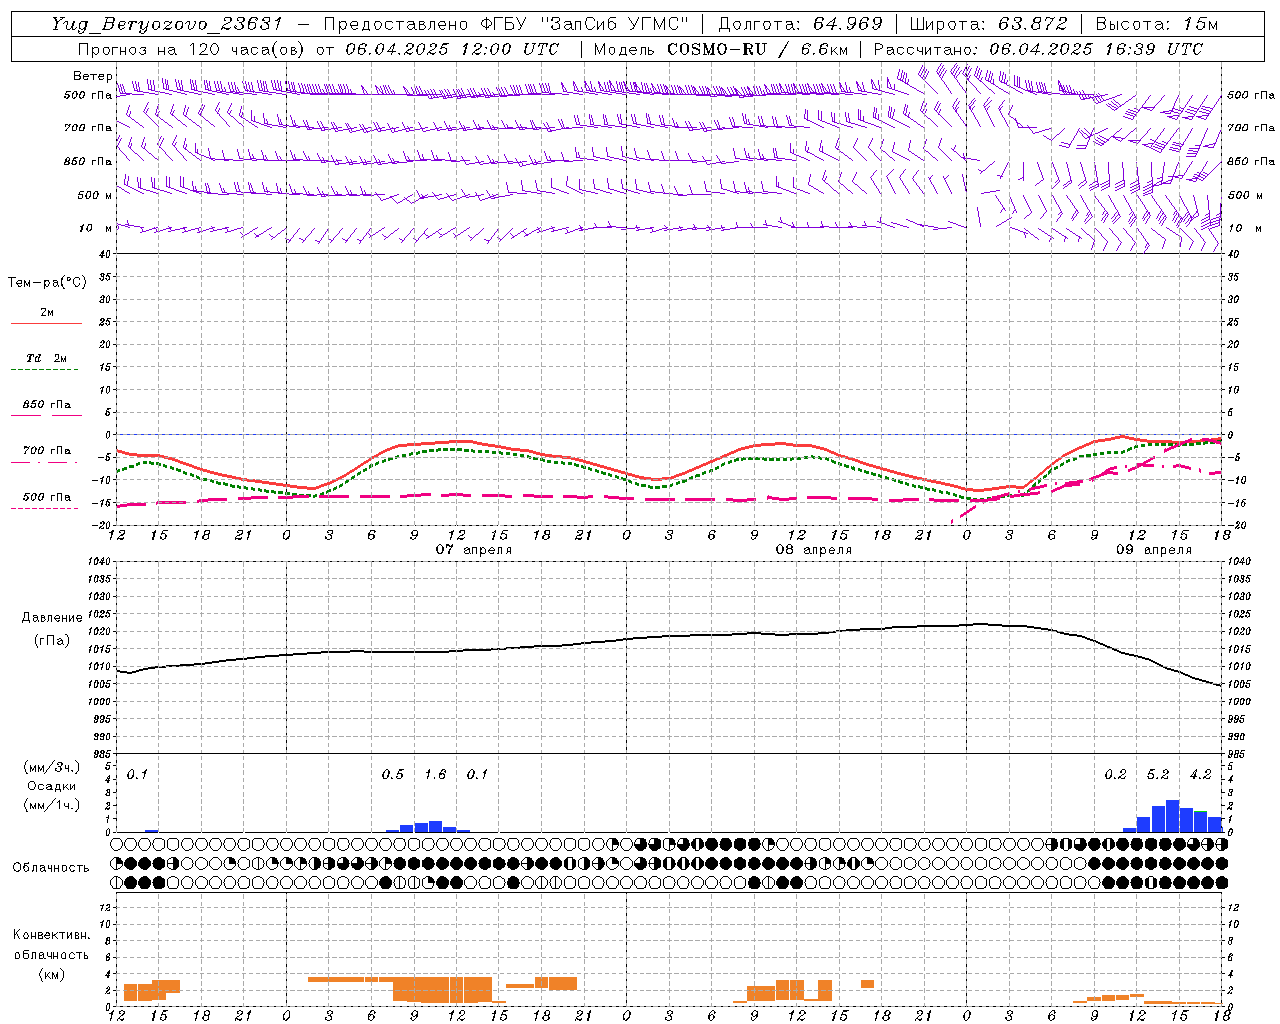Click the Тем-ра(°C) panel label
Screen dimensions: 1280x1024
click(x=47, y=283)
